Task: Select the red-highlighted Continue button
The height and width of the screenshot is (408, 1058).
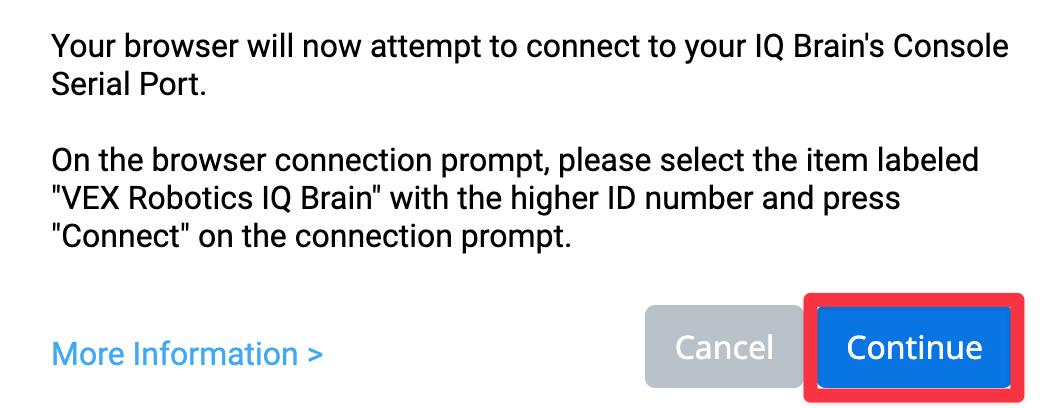Action: pyautogui.click(x=913, y=347)
